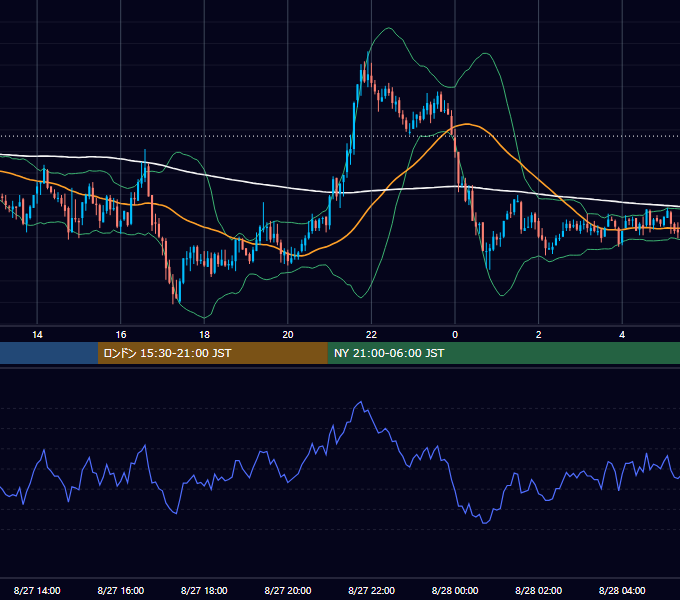The height and width of the screenshot is (600, 680).
Task: Click the 8/28 04:00 date label
Action: click(622, 590)
